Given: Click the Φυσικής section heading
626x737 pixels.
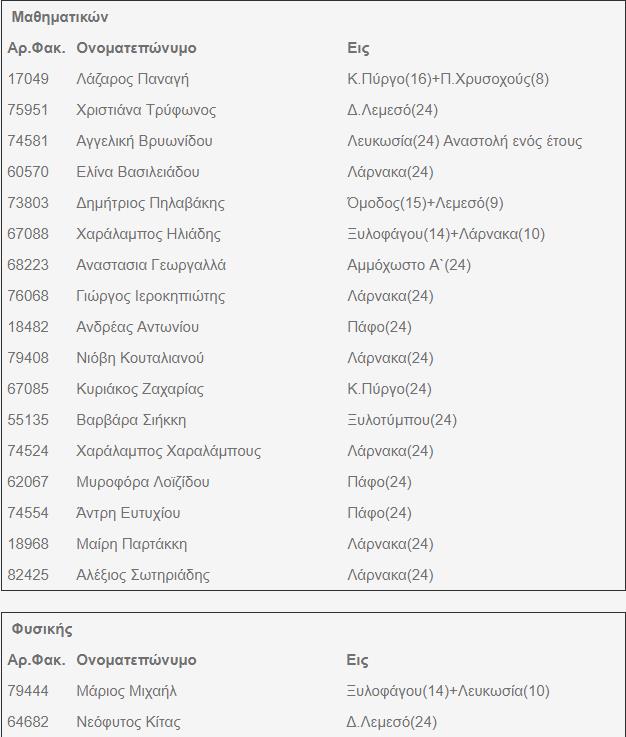Looking at the screenshot, I should click(42, 629).
